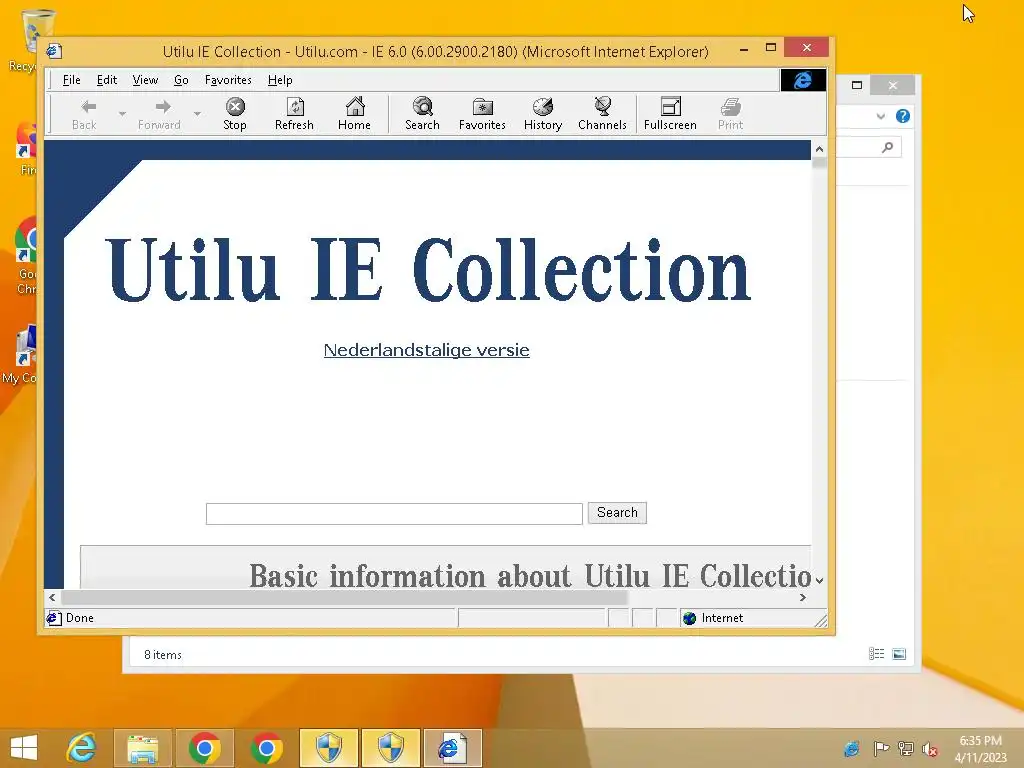Image resolution: width=1024 pixels, height=768 pixels.
Task: Open the Go menu
Action: pyautogui.click(x=181, y=80)
